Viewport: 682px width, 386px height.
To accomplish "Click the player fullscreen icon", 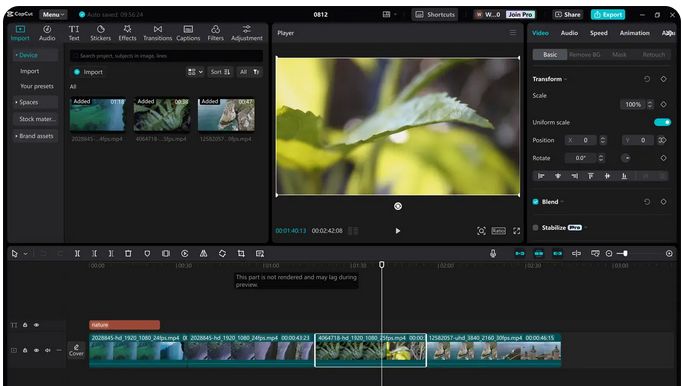I will (516, 231).
